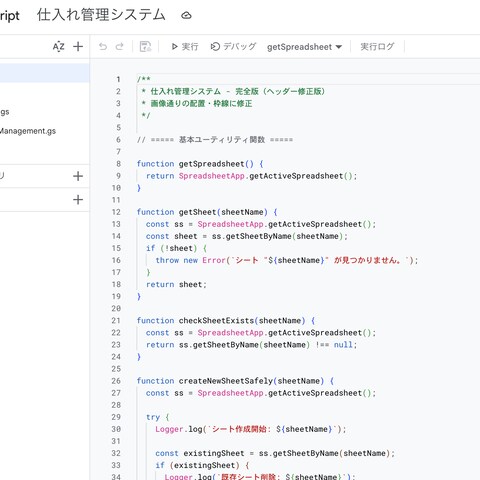Click the throw new Error line
This screenshot has height=480, width=480.
tap(286, 260)
